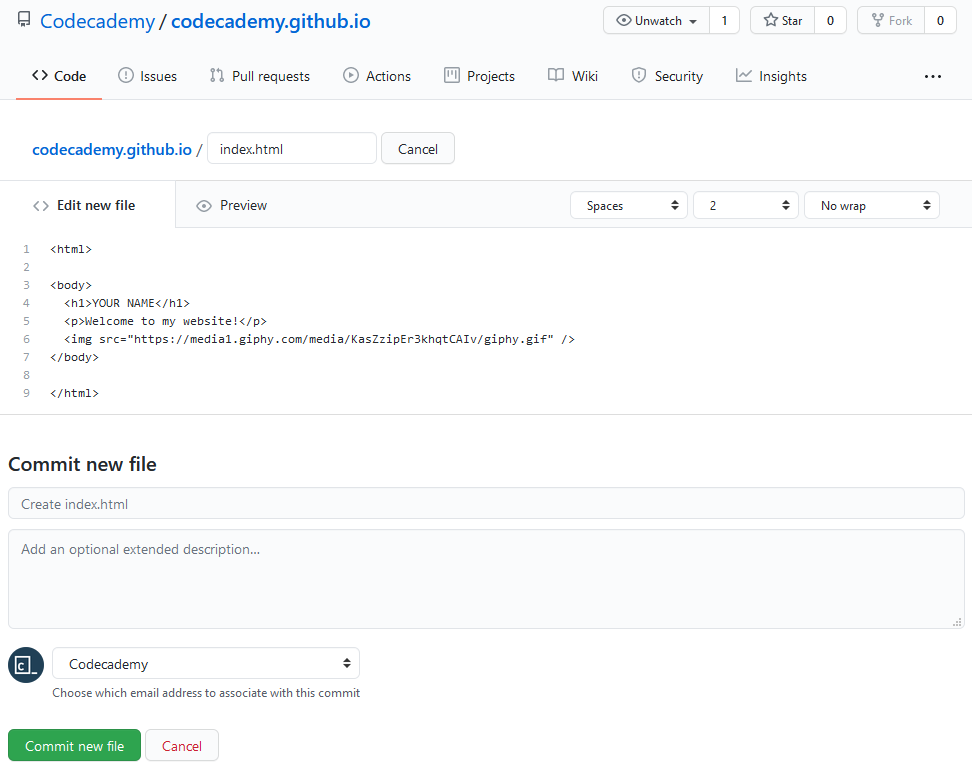Open the Security tab
This screenshot has height=768, width=972.
(667, 76)
